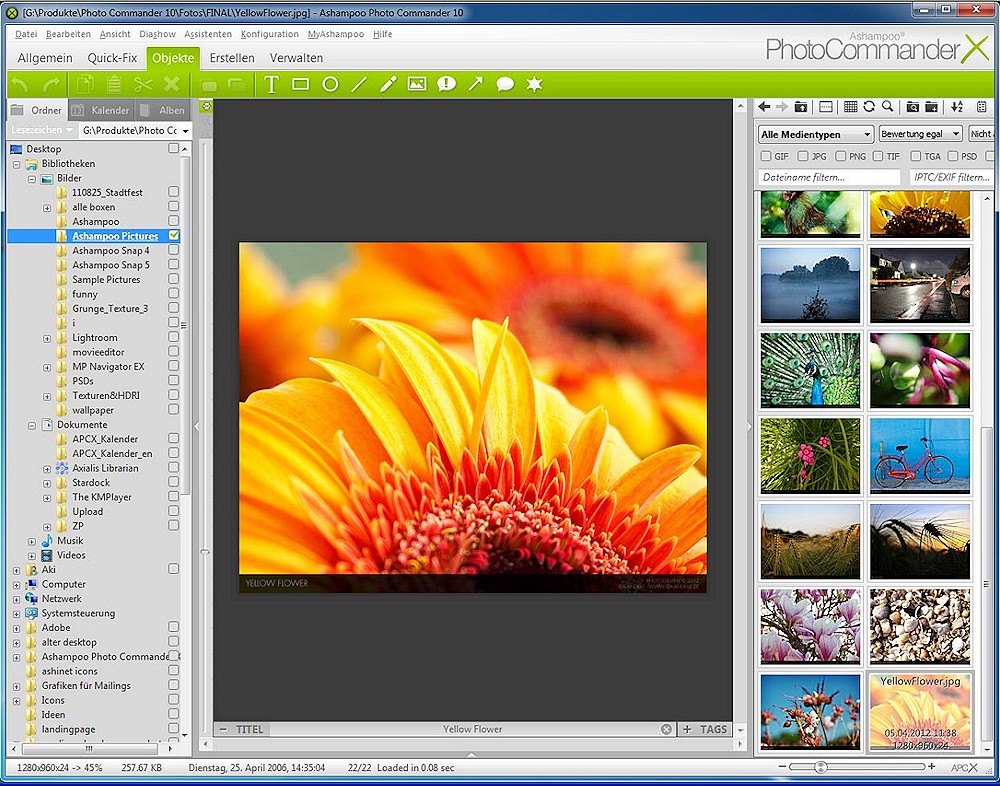The height and width of the screenshot is (786, 1000).
Task: Uncheck the Ashampoo Pictures folder checkbox
Action: coord(174,236)
